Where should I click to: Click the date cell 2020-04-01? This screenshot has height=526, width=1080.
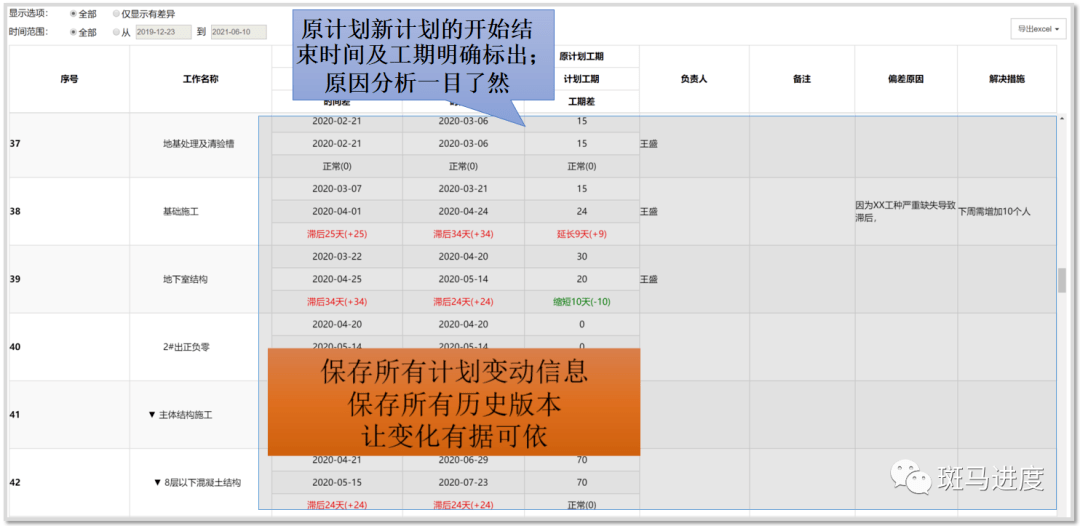click(x=336, y=211)
